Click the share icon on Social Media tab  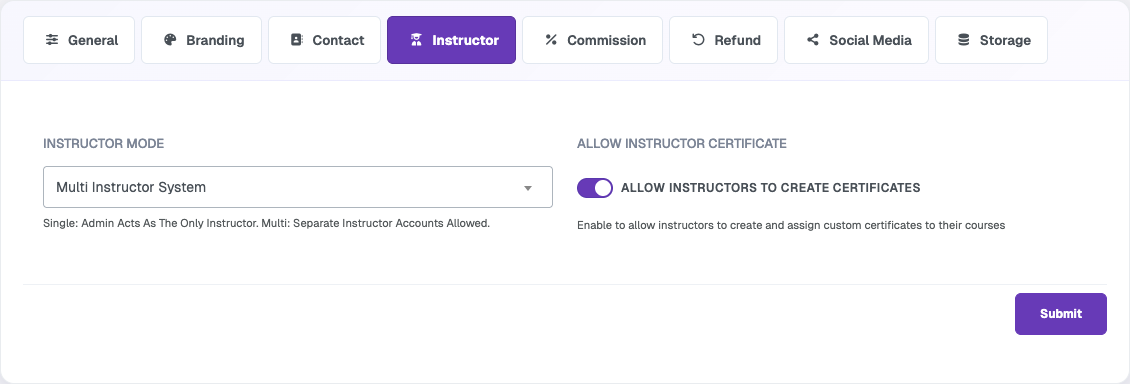tap(813, 40)
